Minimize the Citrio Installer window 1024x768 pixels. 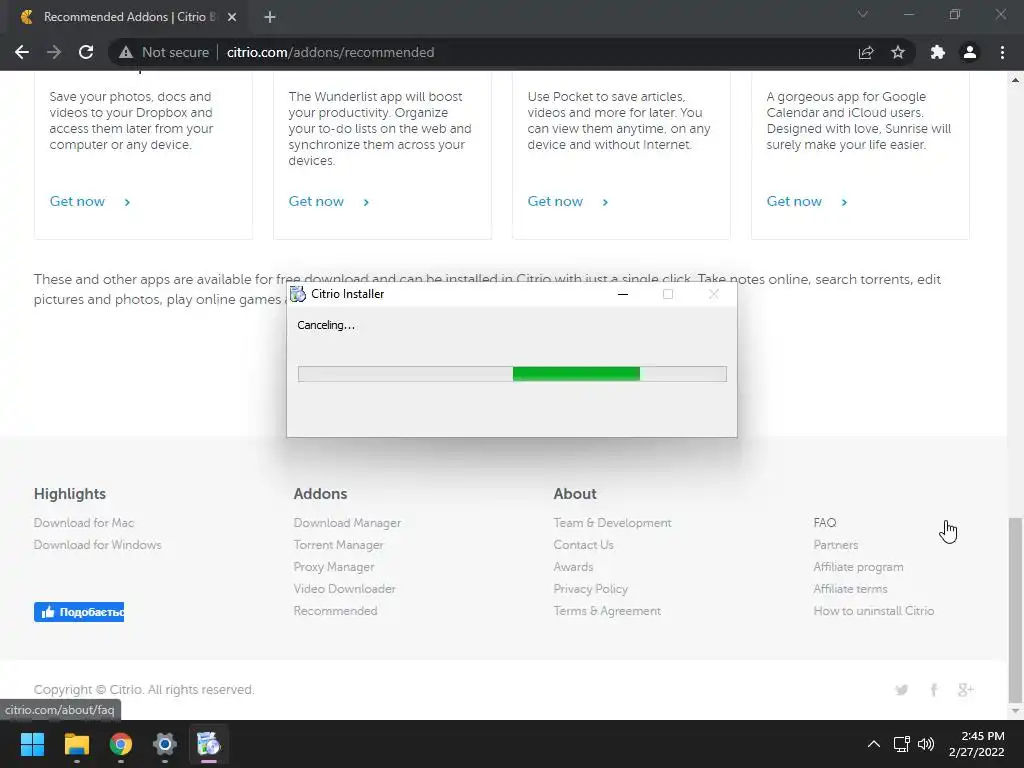[623, 294]
